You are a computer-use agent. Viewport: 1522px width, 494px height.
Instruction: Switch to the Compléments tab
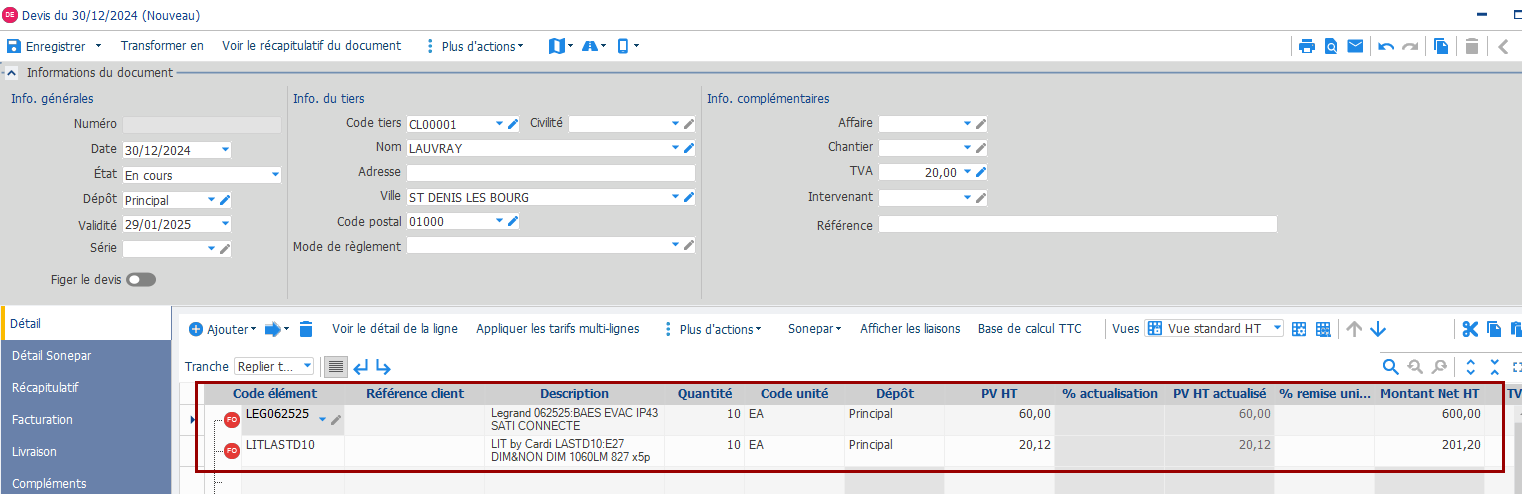click(86, 482)
